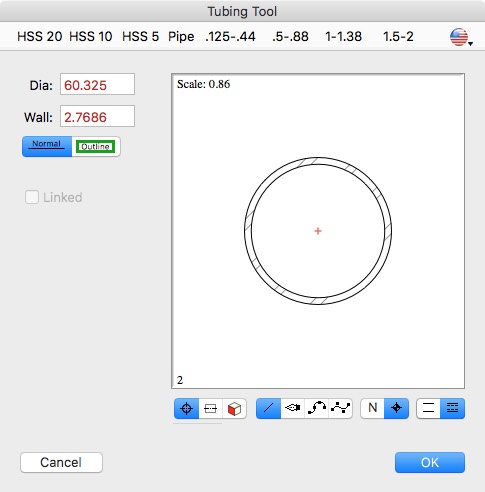Pick the straight line drawing mode
The image size is (485, 492).
click(x=268, y=408)
